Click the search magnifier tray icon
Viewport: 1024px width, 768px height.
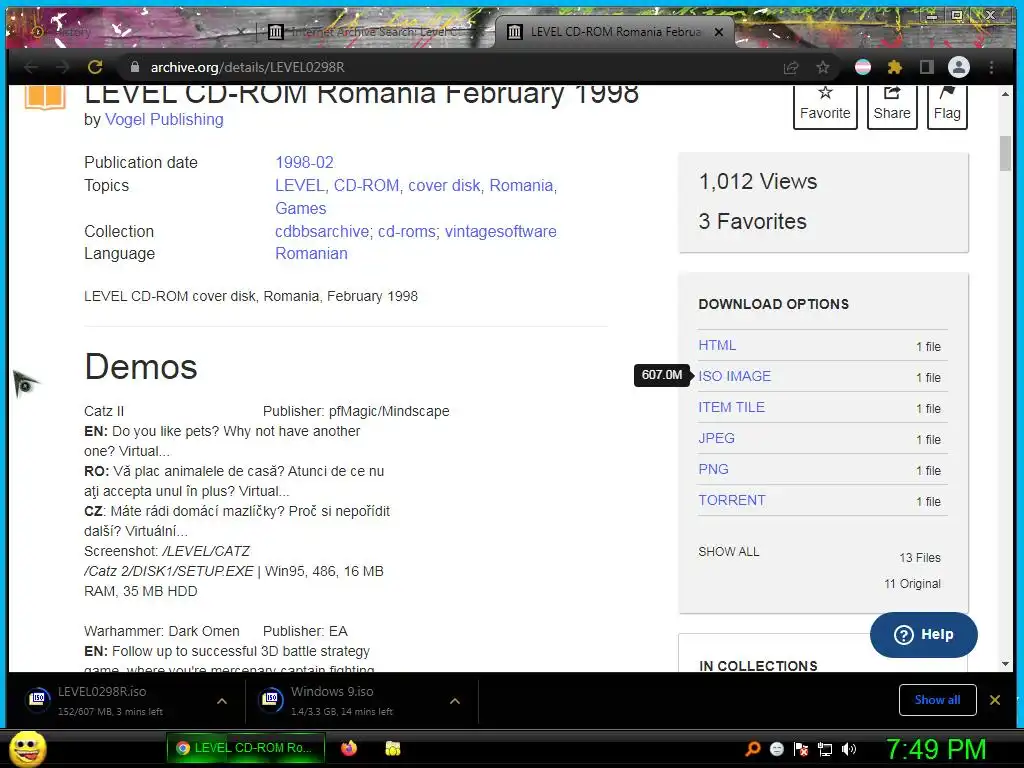tap(752, 749)
